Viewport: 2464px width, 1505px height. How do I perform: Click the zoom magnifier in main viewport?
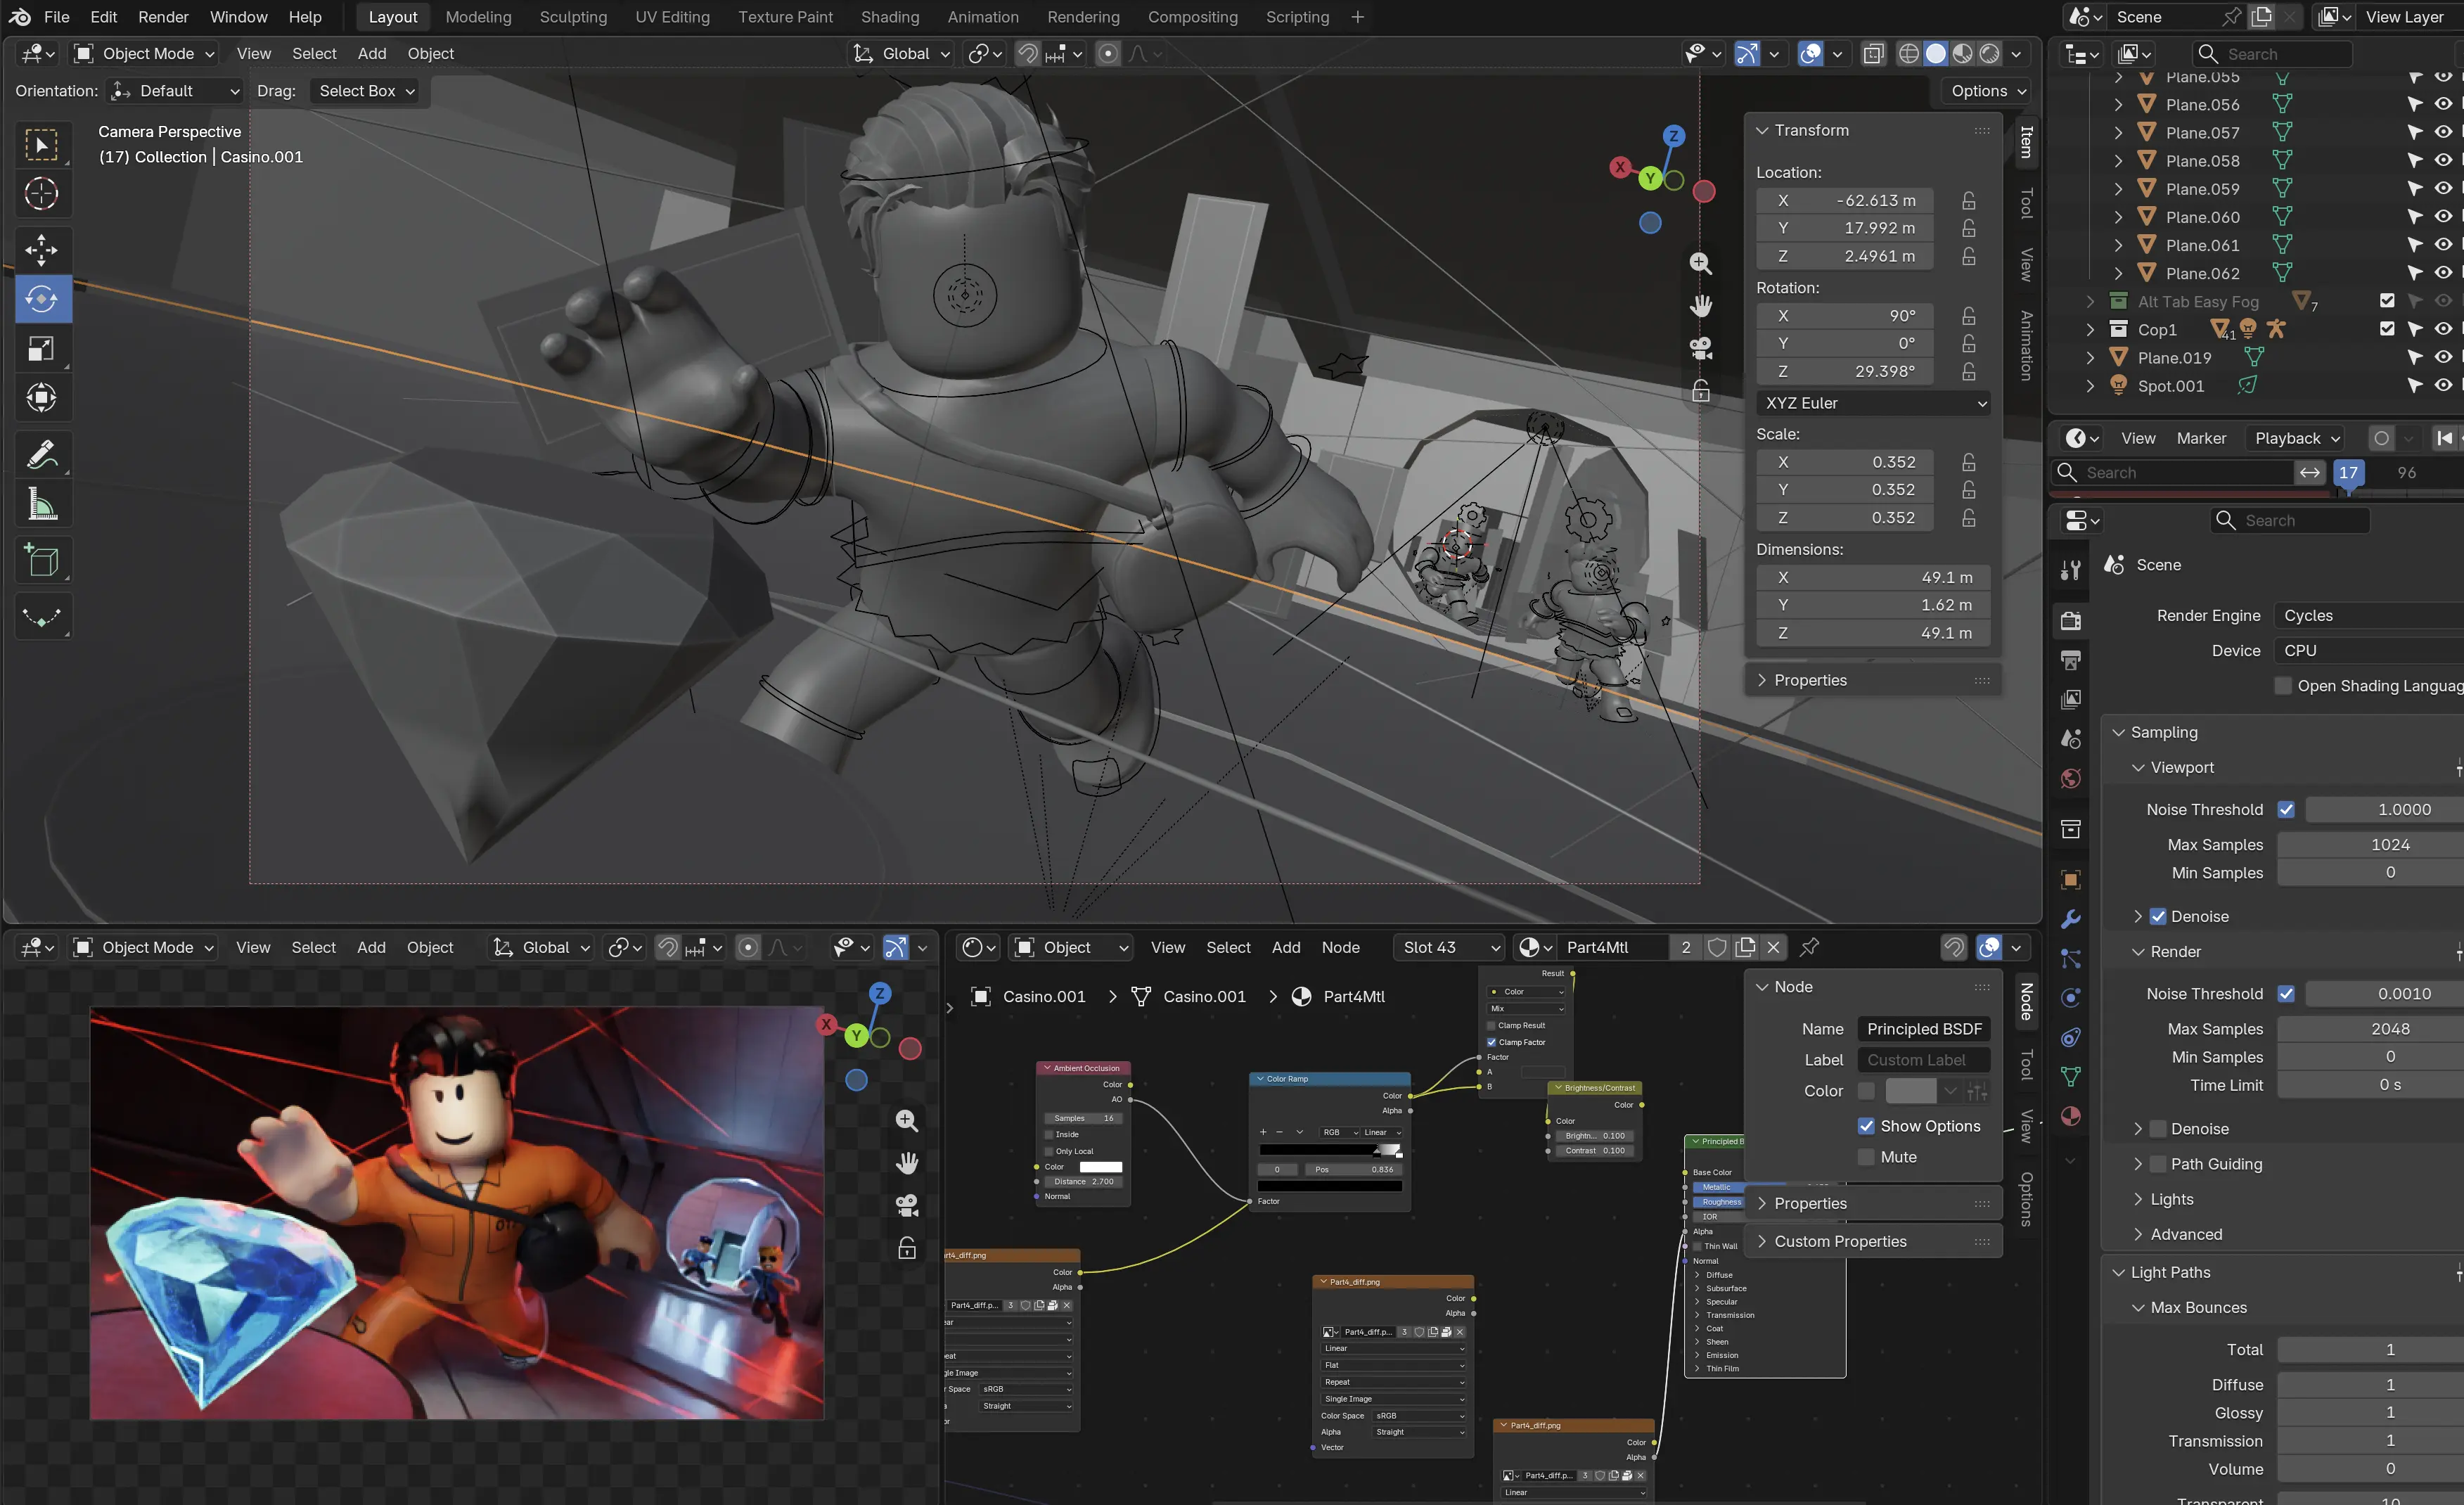[1701, 263]
